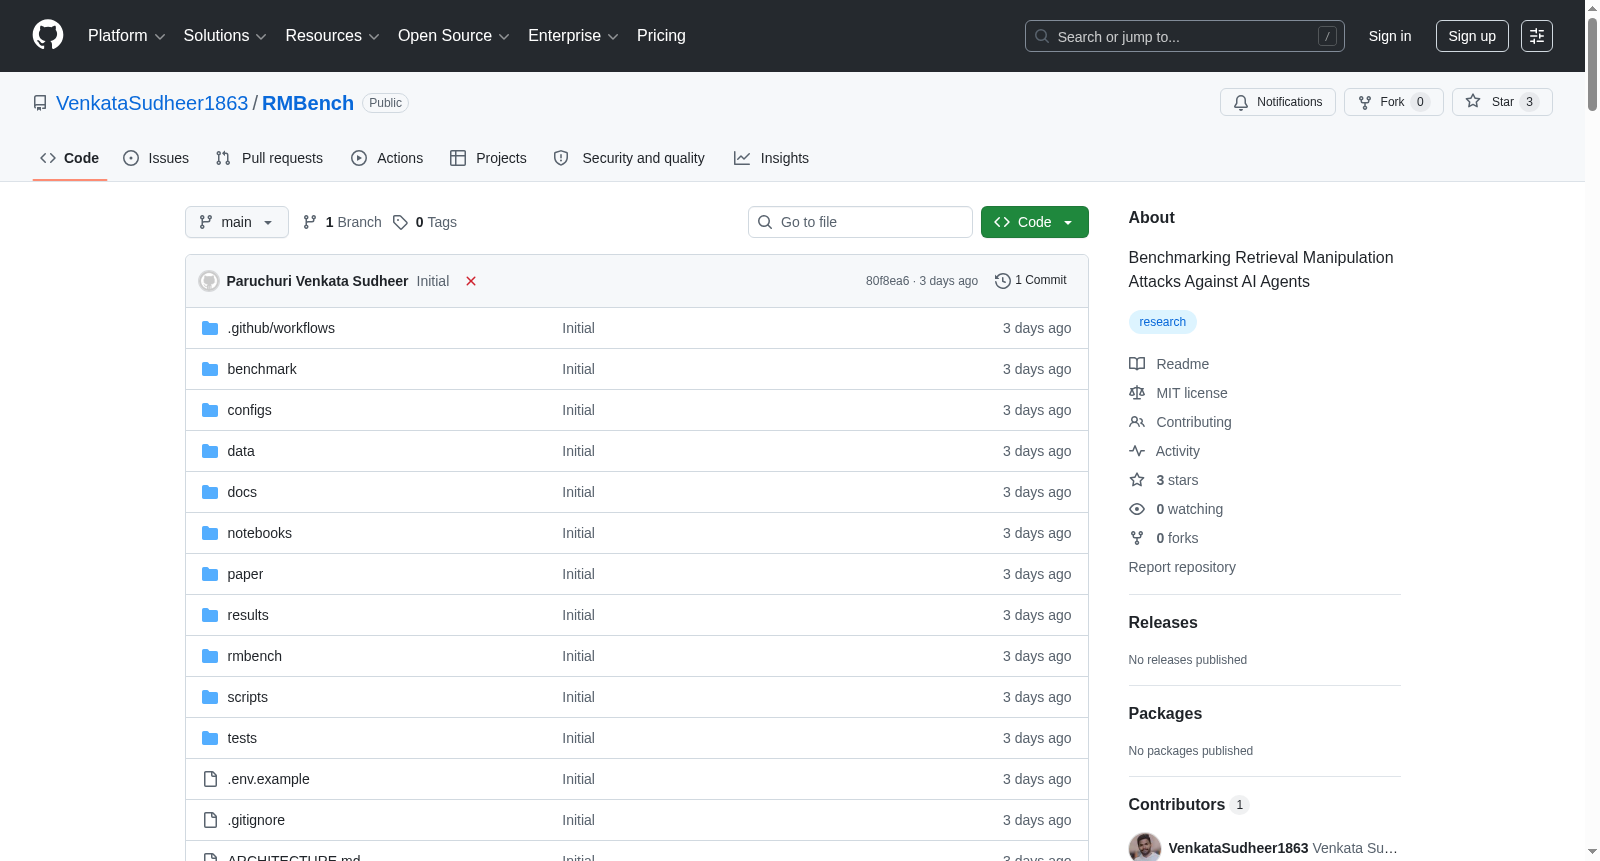Image resolution: width=1600 pixels, height=861 pixels.
Task: Click the Readme book icon
Action: (x=1137, y=364)
